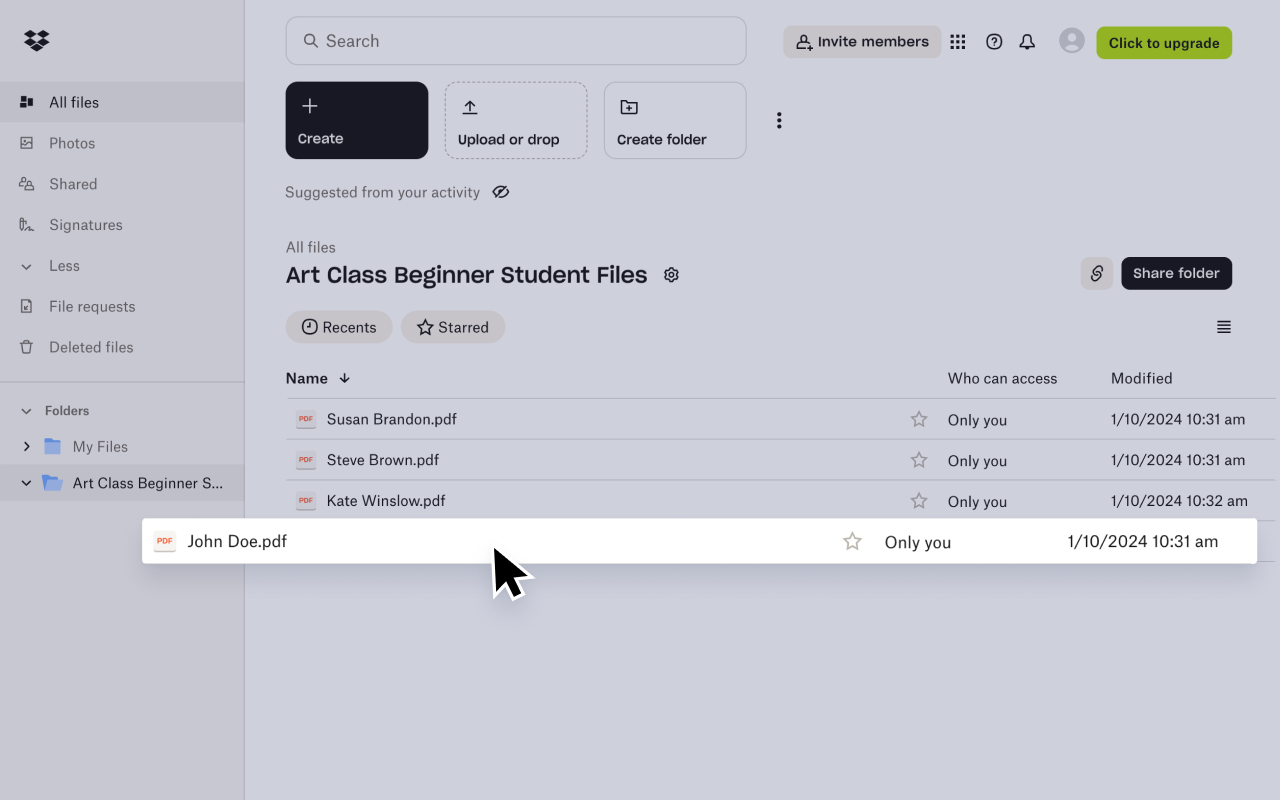This screenshot has width=1280, height=800.
Task: Open Steve Brown.pdf
Action: tap(383, 460)
